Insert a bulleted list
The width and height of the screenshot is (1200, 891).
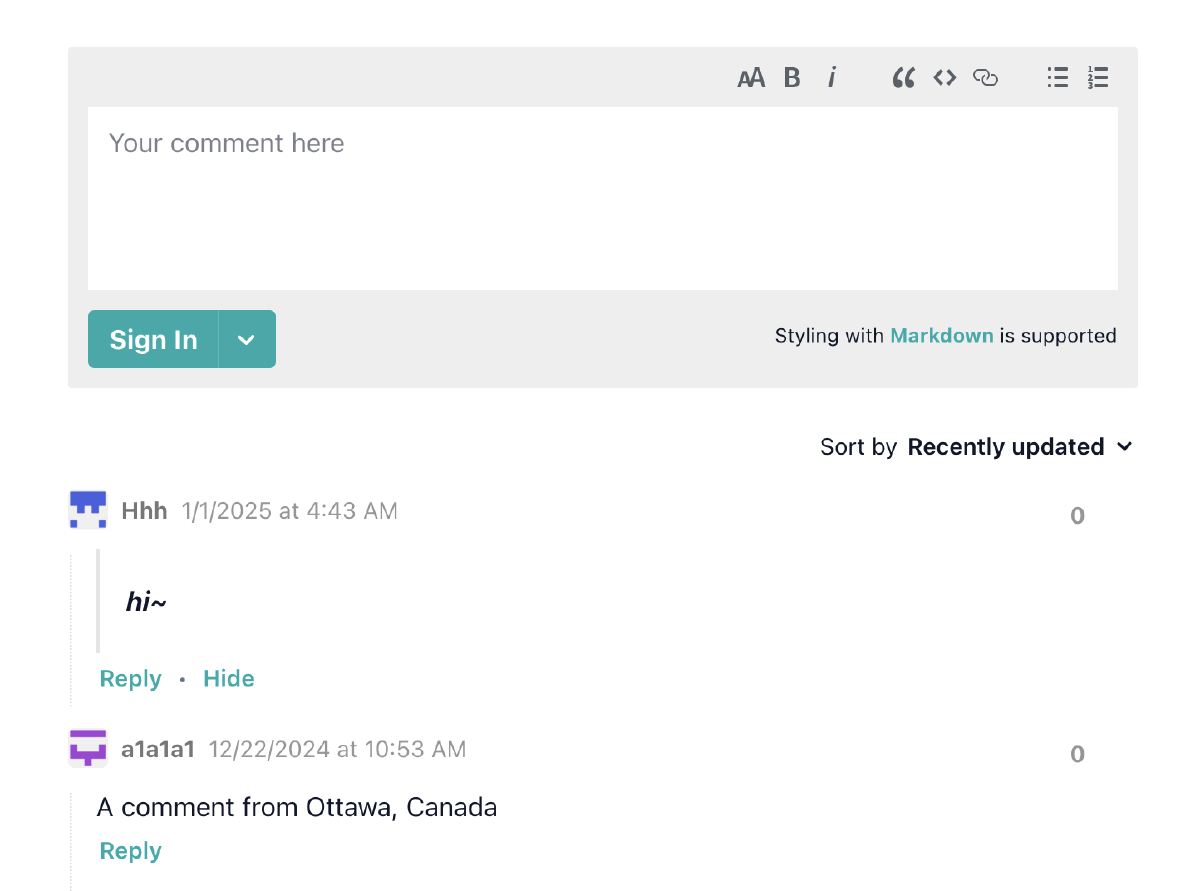click(x=1058, y=78)
